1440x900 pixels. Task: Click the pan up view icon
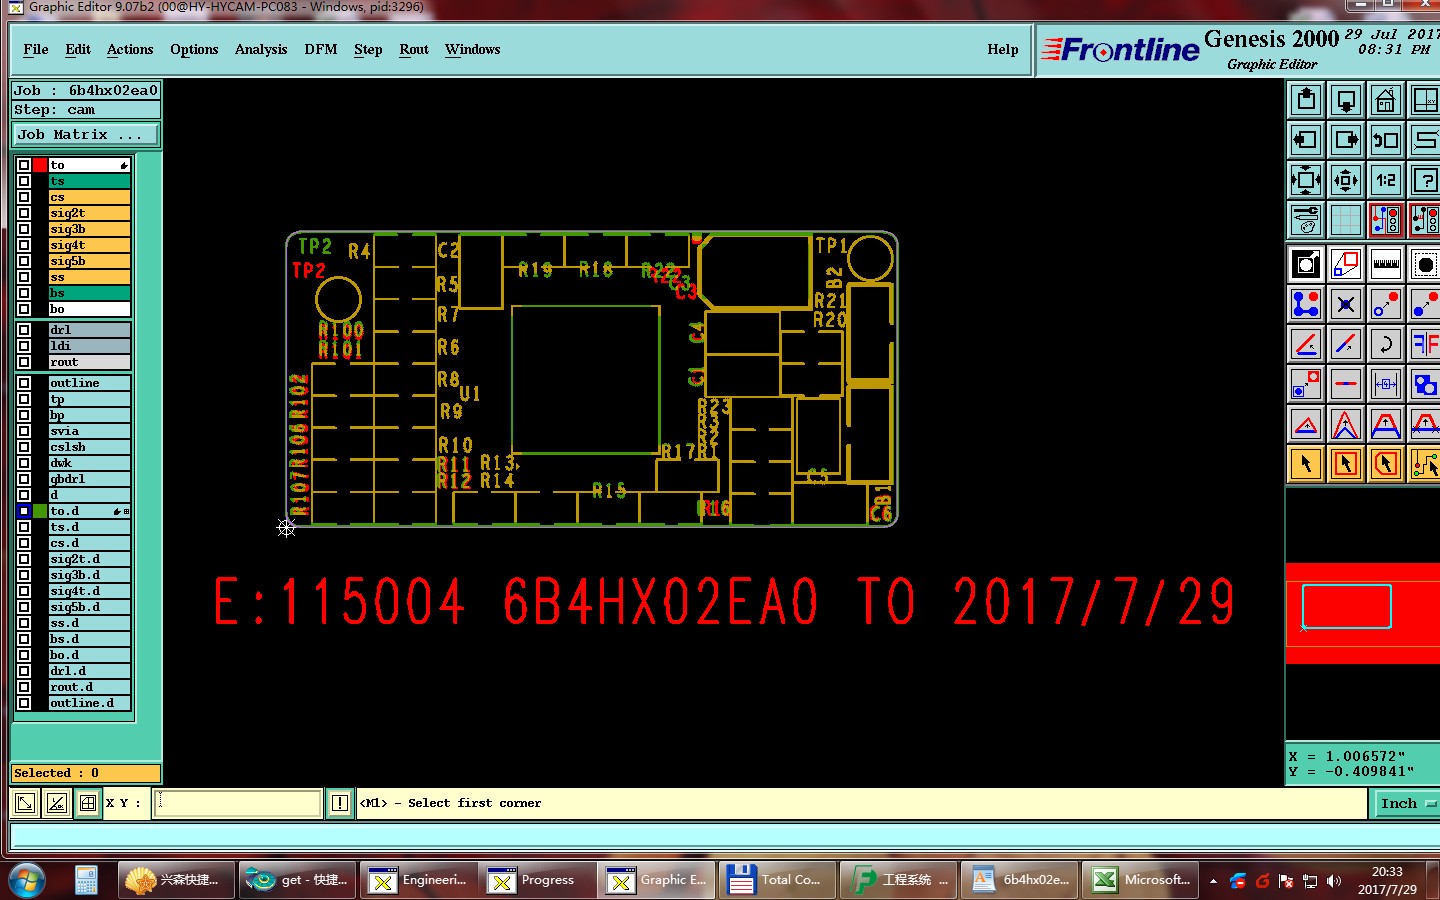1306,100
